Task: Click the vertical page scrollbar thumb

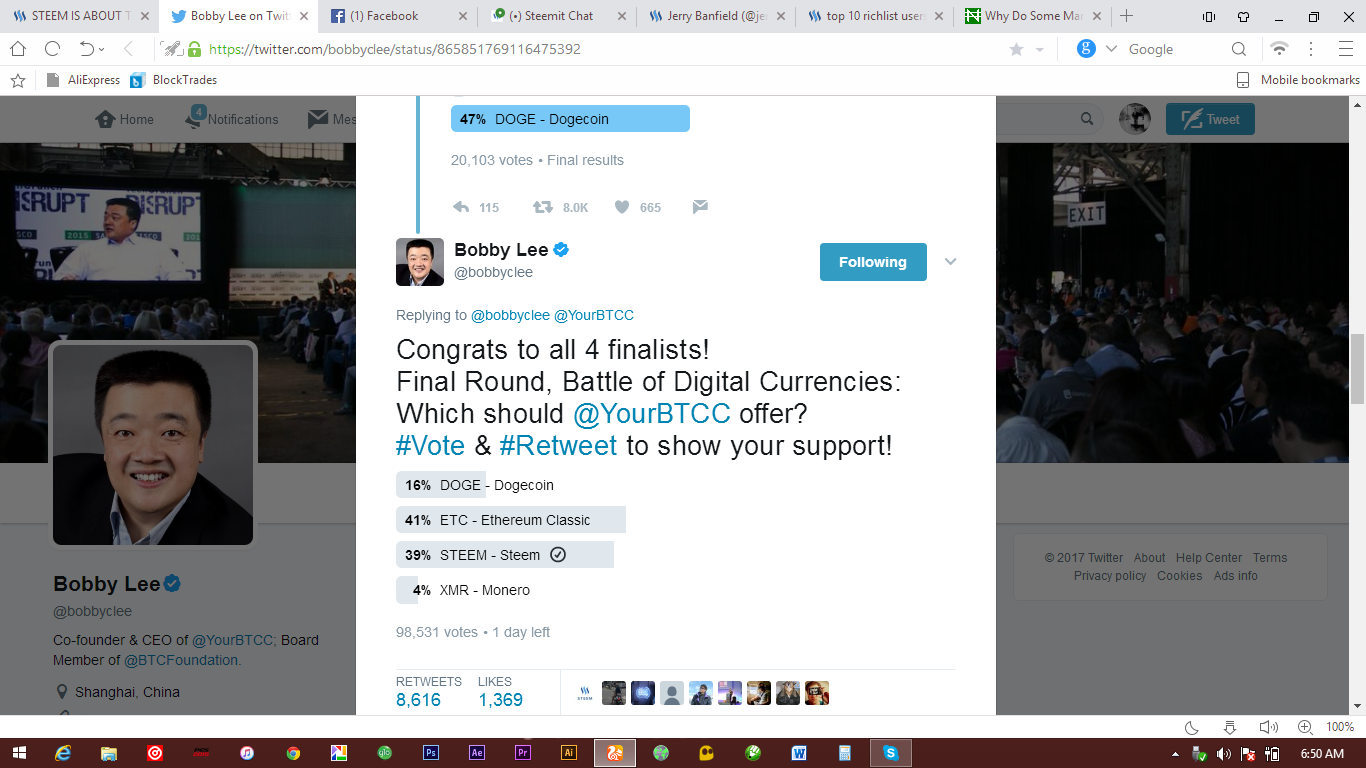Action: point(1358,368)
